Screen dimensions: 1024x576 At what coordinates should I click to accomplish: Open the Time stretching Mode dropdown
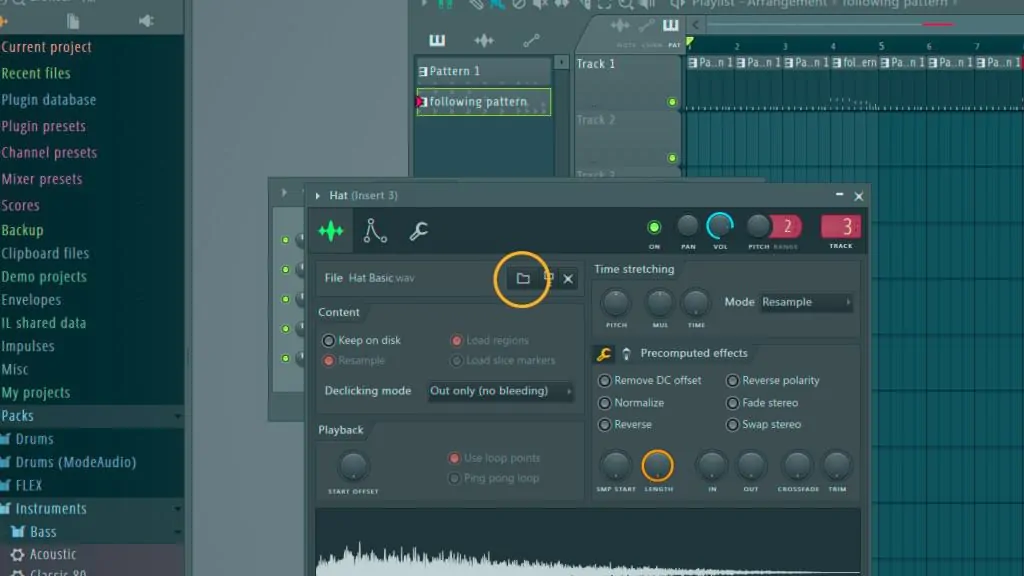pyautogui.click(x=807, y=302)
